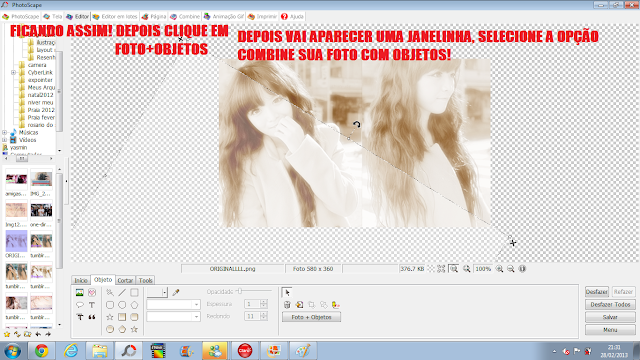
Task: Activate the eyedropper color picker
Action: (x=176, y=292)
